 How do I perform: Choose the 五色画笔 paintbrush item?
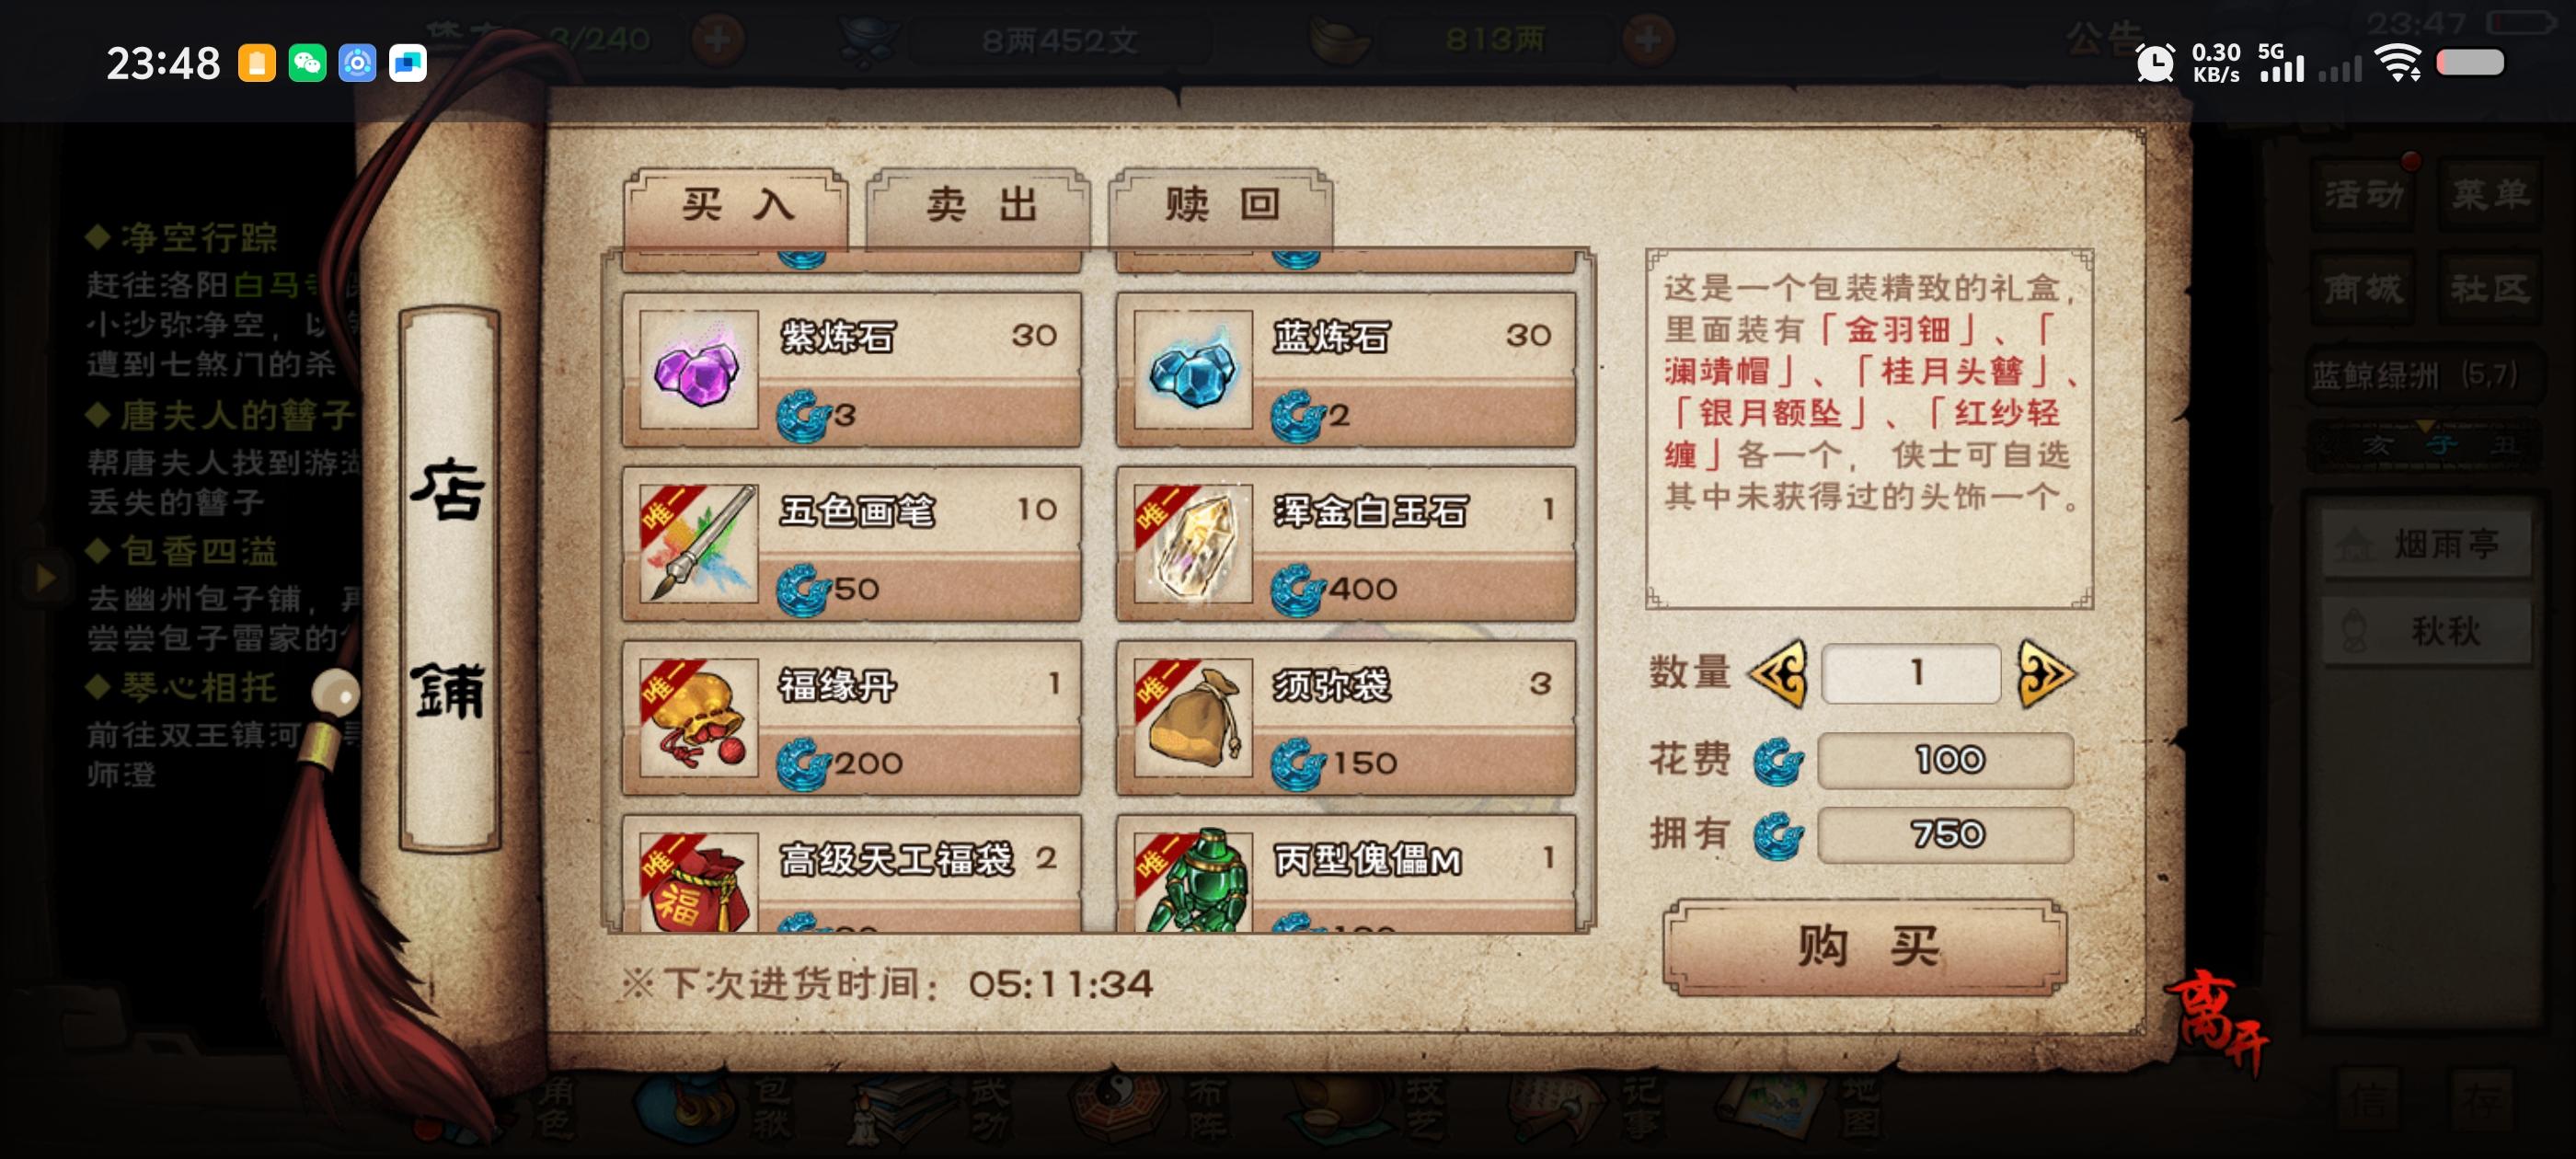[851, 543]
